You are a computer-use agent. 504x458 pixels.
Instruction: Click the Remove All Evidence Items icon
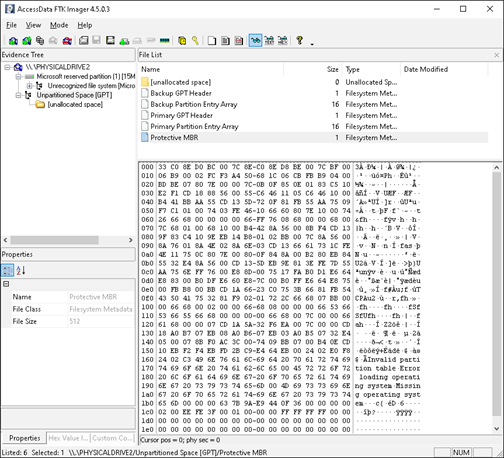coord(67,41)
